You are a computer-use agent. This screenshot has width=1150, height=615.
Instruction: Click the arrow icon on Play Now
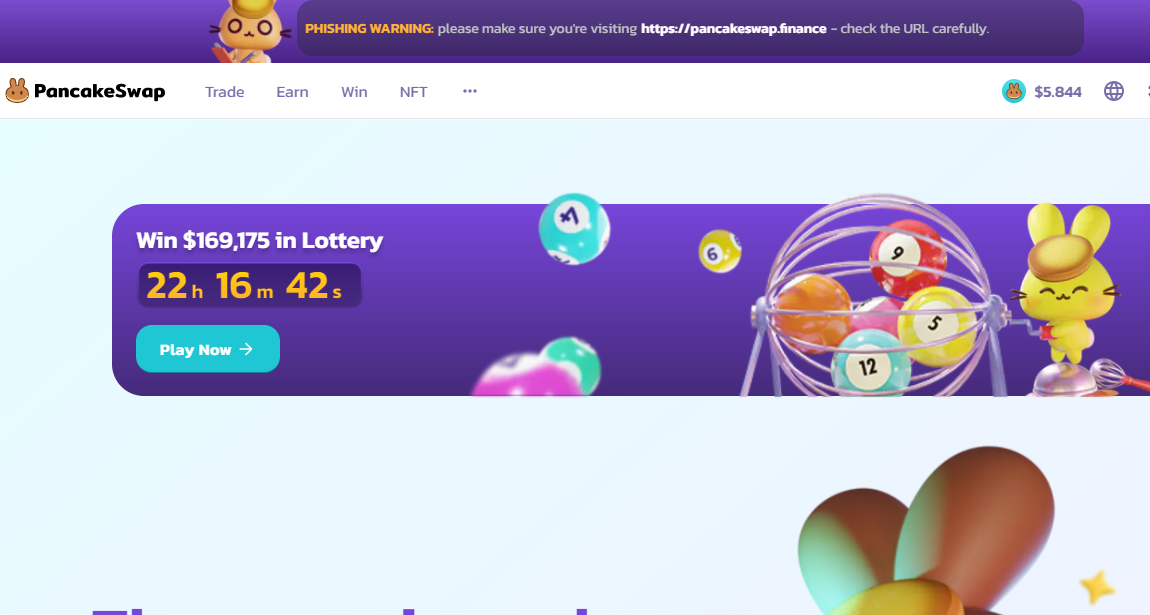246,349
